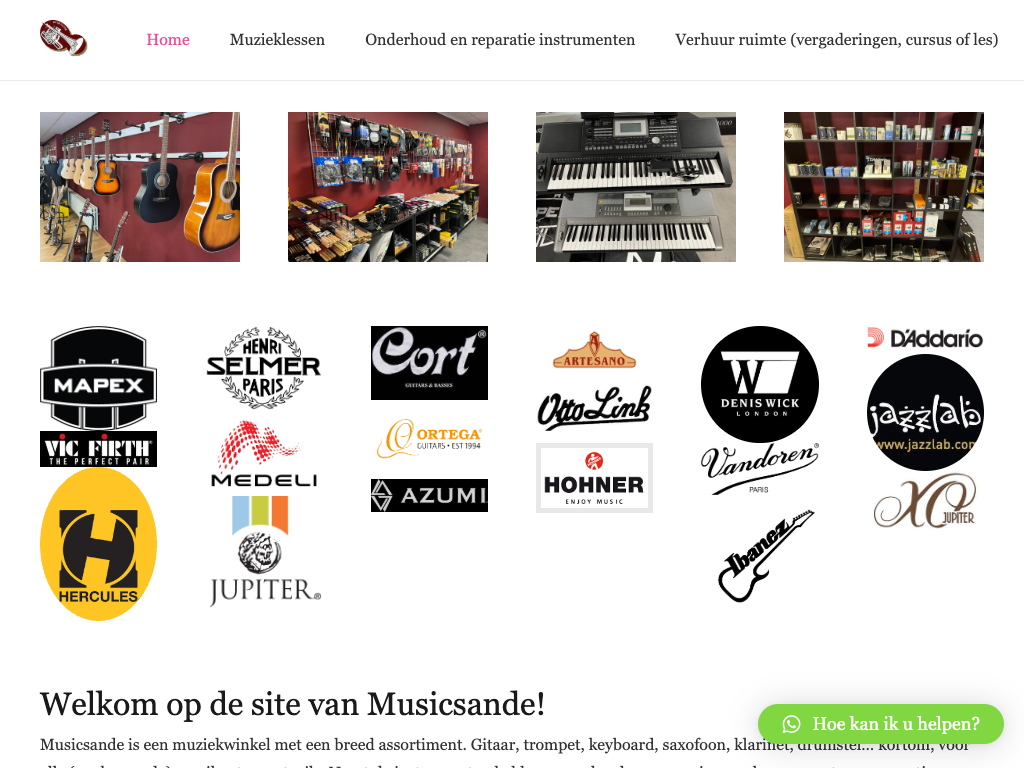The height and width of the screenshot is (768, 1024).
Task: Click the Mapex brand logo
Action: (x=99, y=378)
